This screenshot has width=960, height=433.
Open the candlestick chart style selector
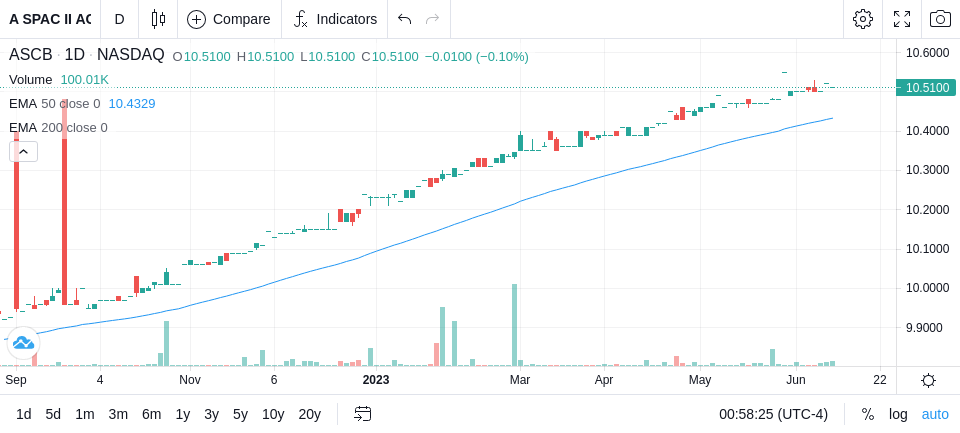[158, 19]
